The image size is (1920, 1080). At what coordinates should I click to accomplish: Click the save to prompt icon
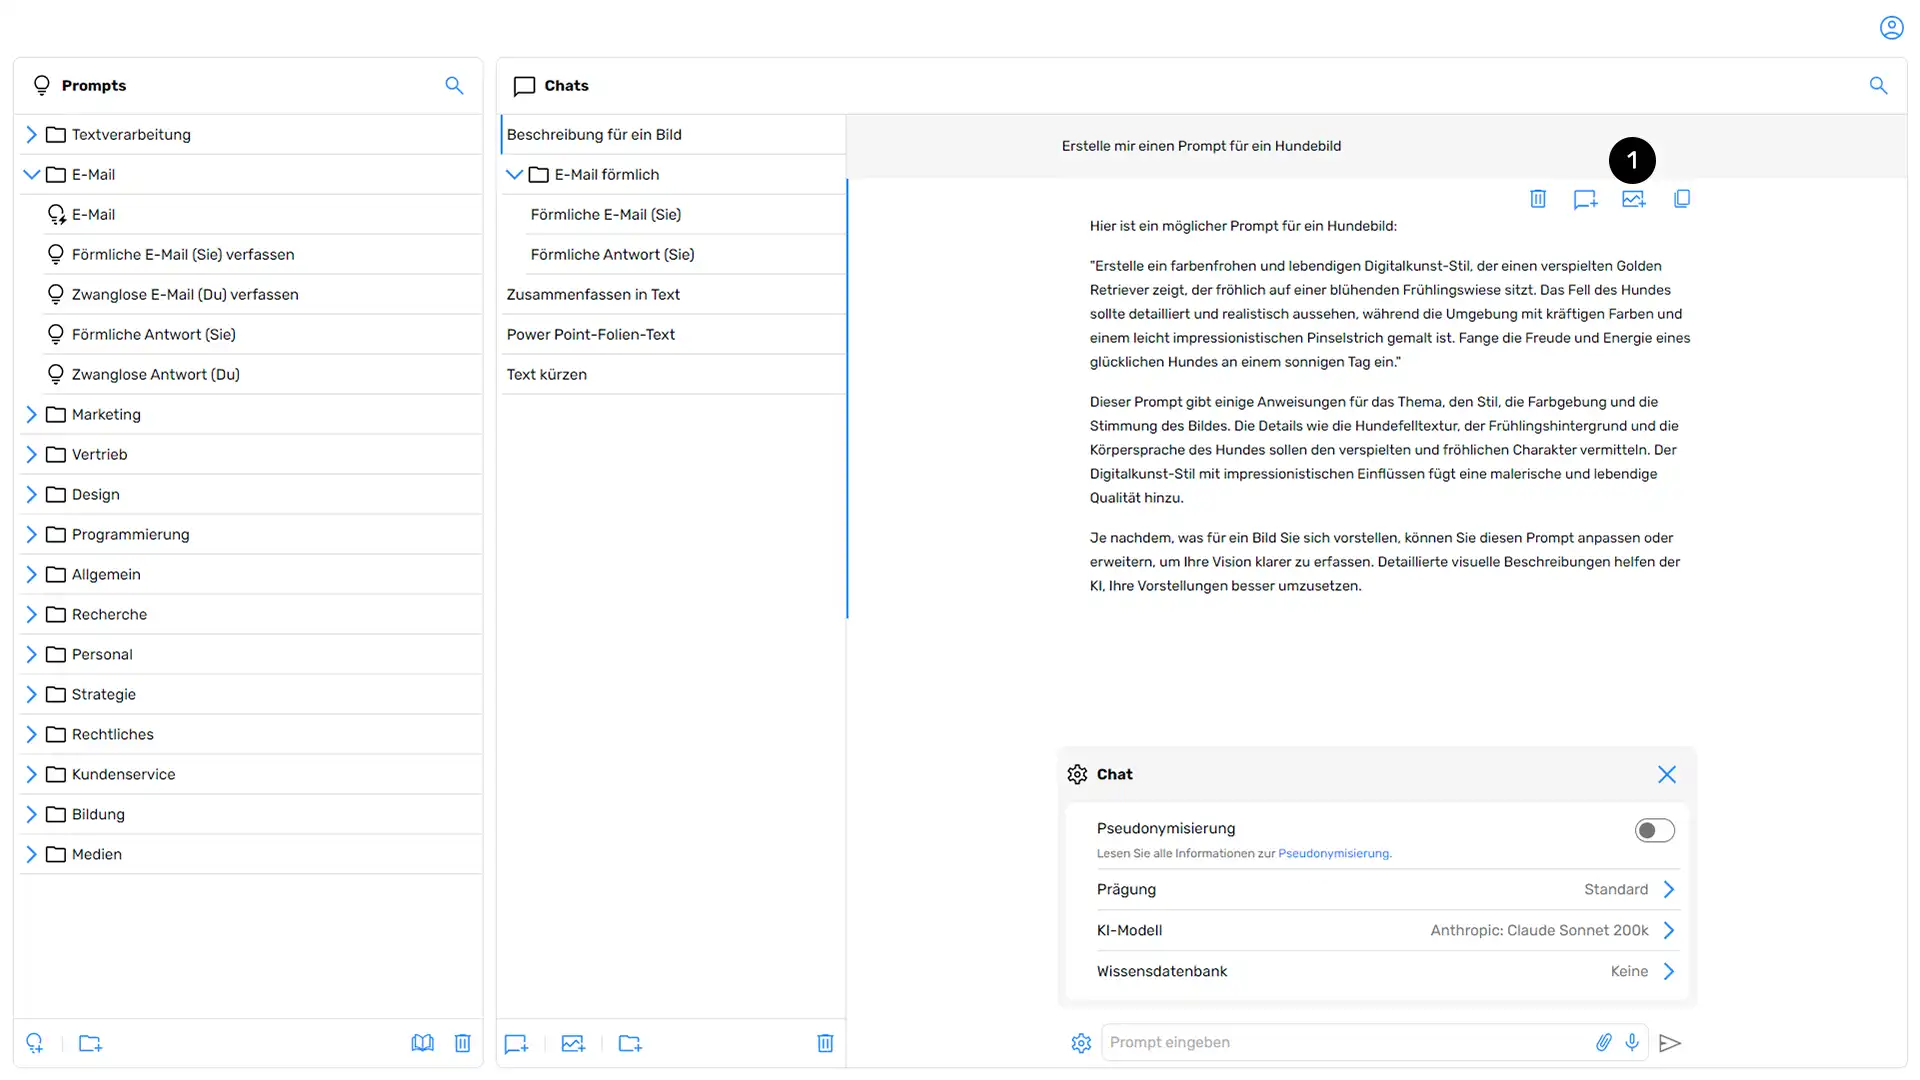coord(1584,198)
